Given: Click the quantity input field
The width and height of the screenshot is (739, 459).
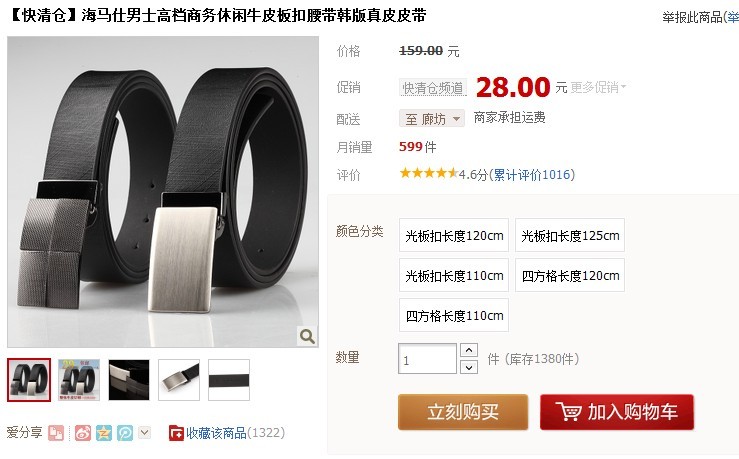Looking at the screenshot, I should coord(427,359).
